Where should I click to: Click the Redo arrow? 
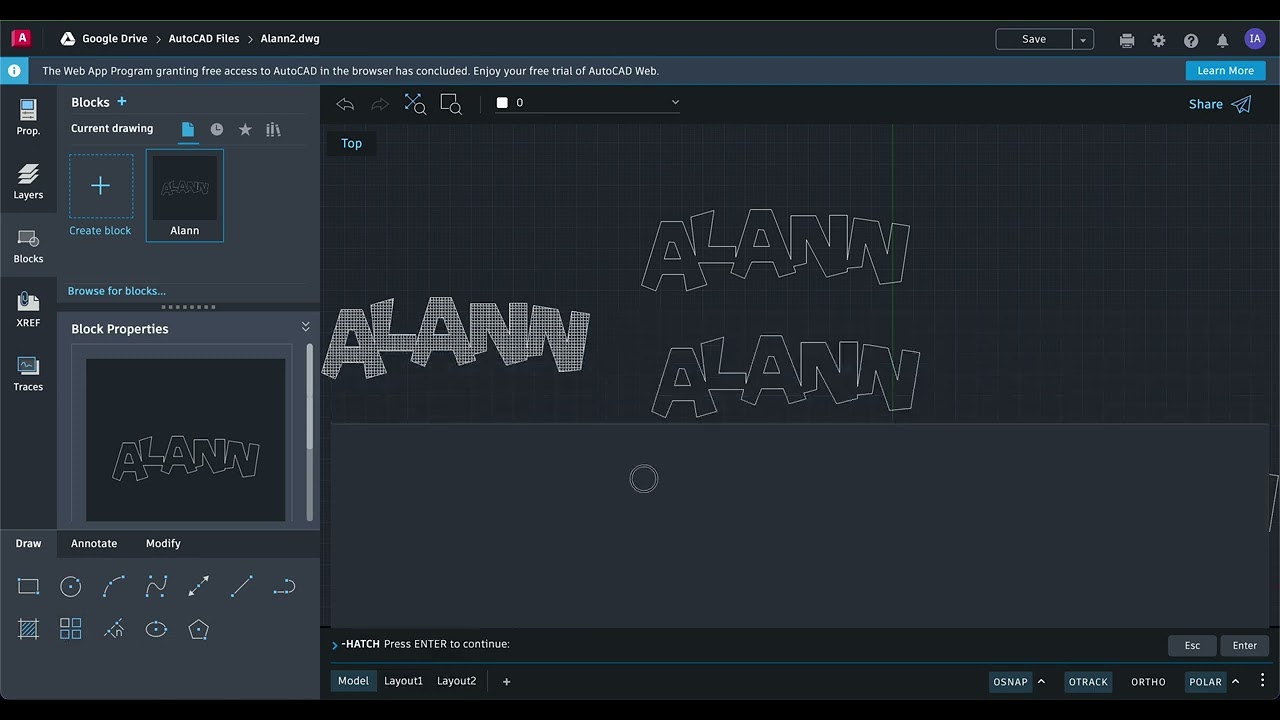379,104
